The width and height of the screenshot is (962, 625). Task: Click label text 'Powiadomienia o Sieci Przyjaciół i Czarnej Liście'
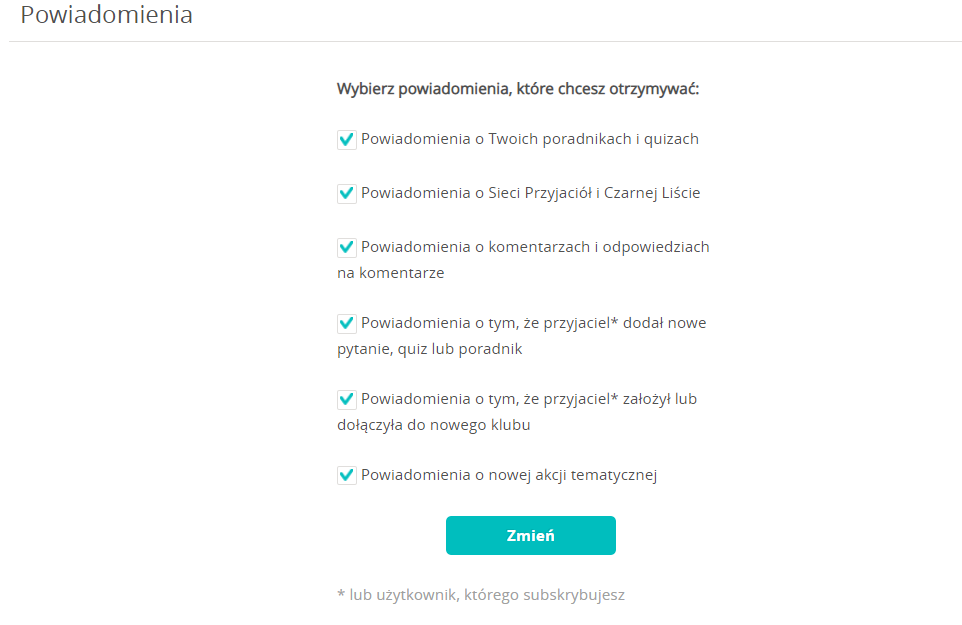tap(531, 193)
